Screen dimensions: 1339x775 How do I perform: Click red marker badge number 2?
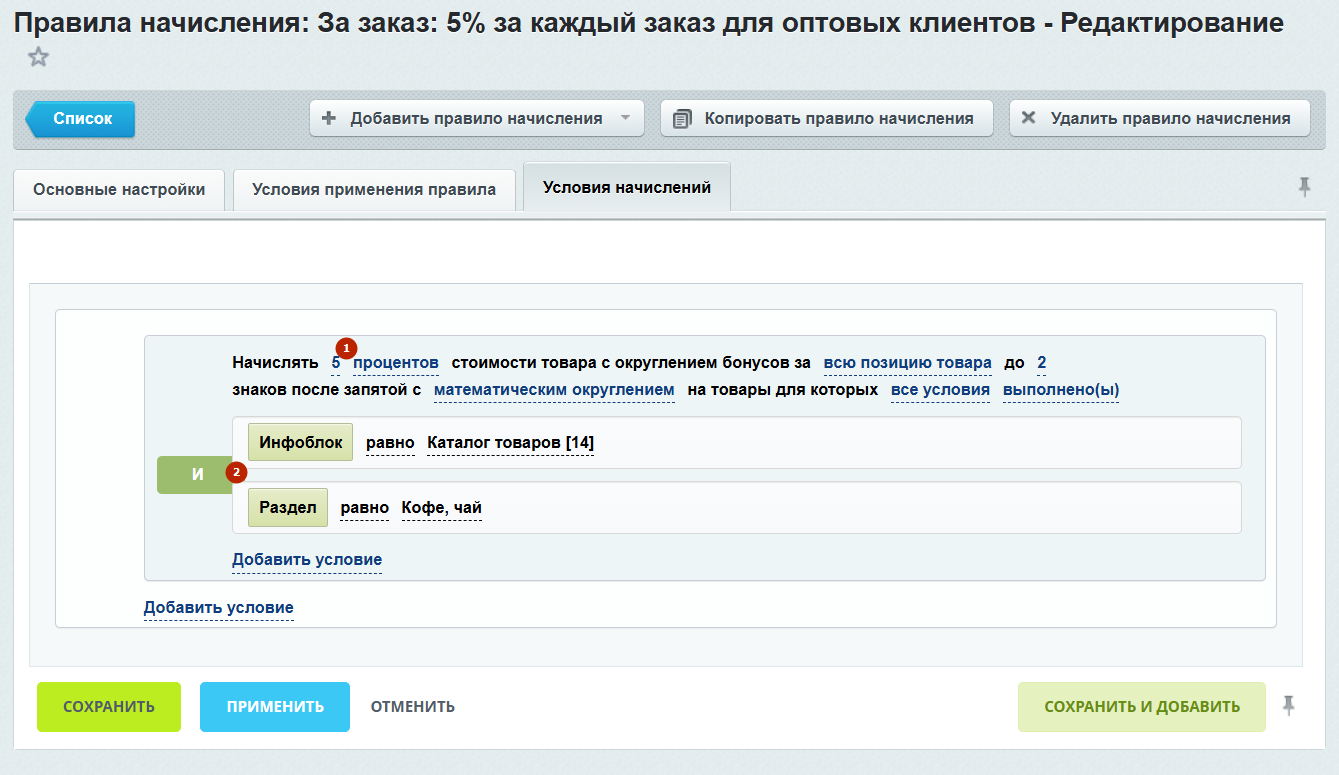[236, 472]
